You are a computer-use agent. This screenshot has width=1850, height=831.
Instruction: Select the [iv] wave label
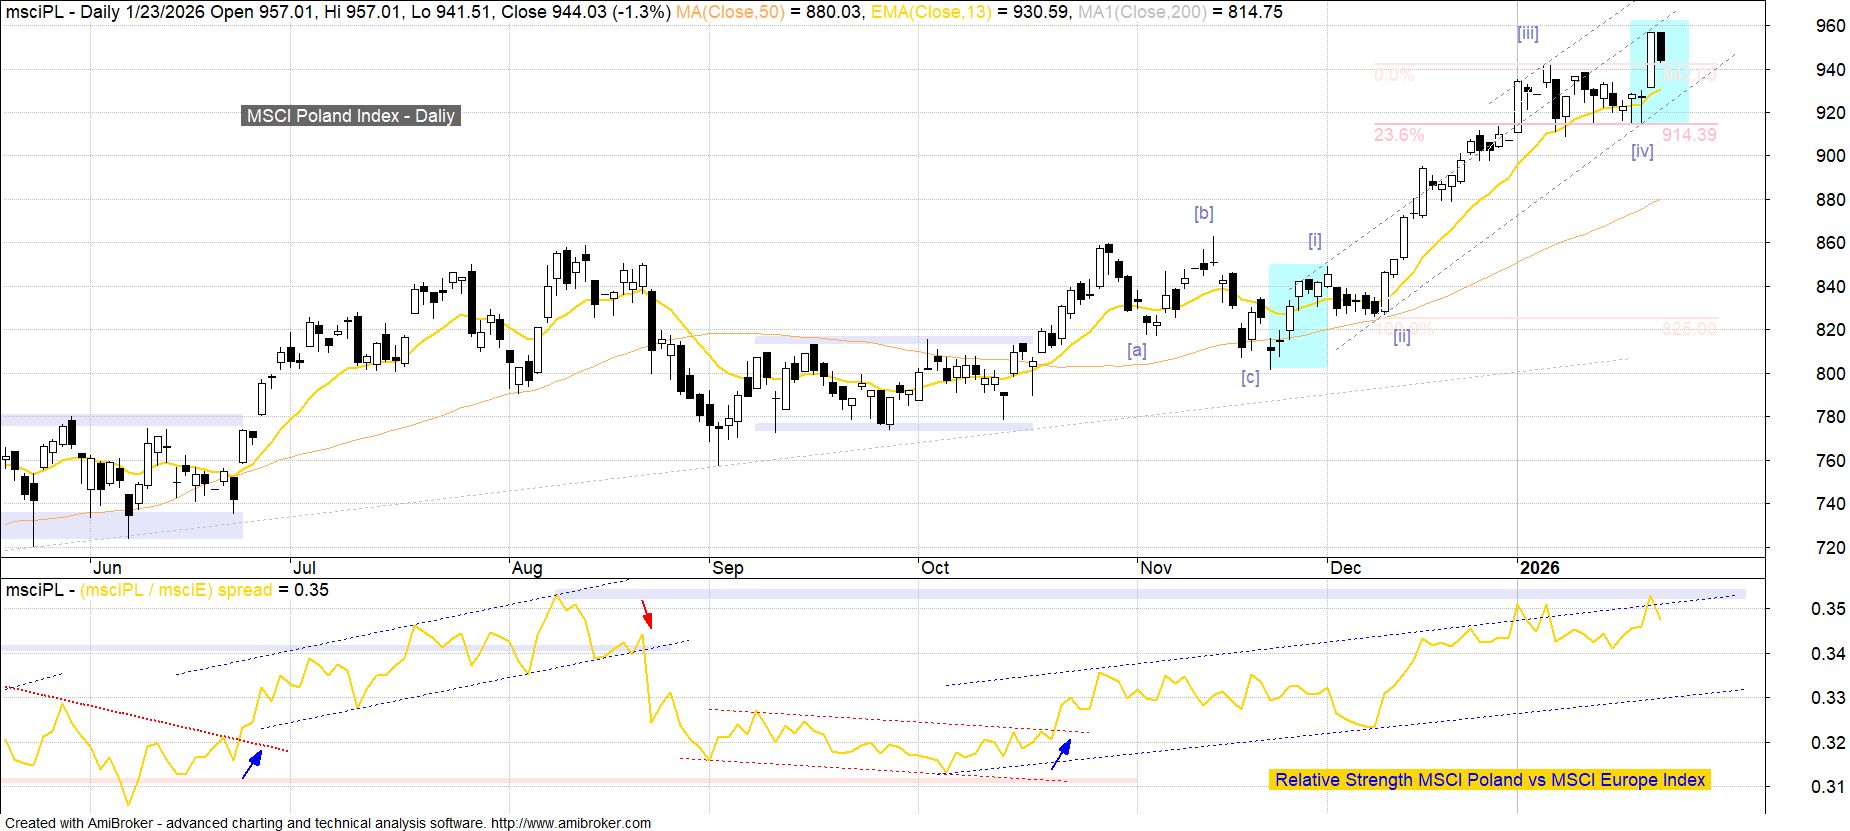pos(1642,152)
